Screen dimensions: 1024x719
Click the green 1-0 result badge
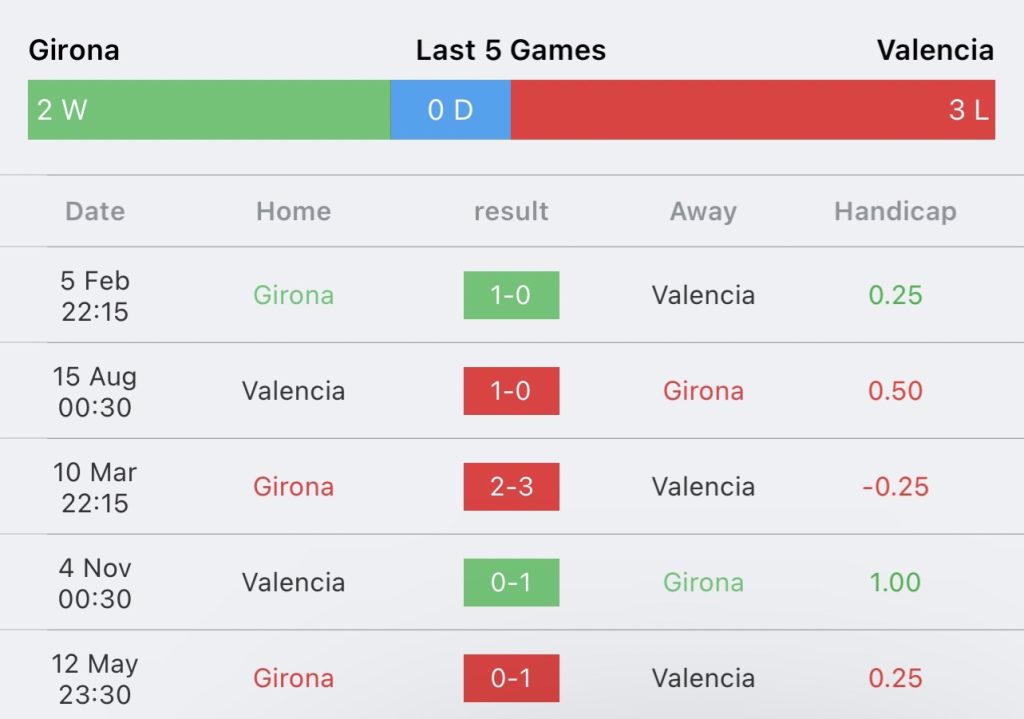point(511,295)
